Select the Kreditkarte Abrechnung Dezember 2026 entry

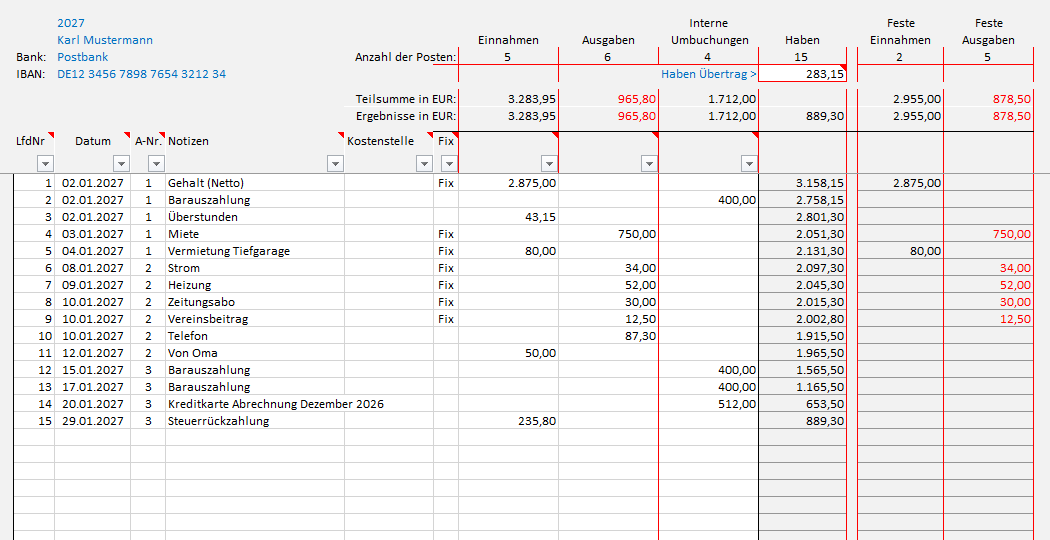[276, 404]
